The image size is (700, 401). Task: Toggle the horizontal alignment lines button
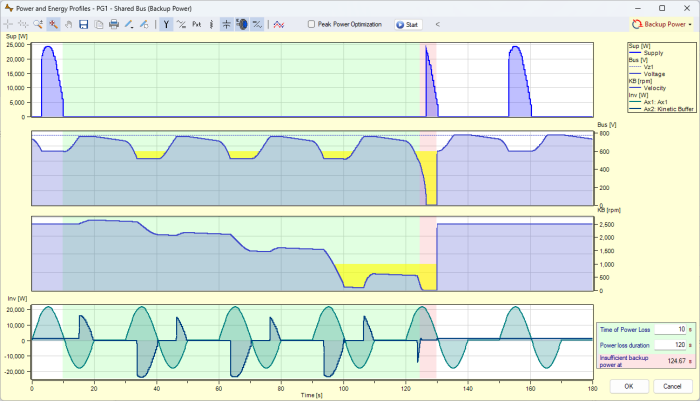coord(227,23)
